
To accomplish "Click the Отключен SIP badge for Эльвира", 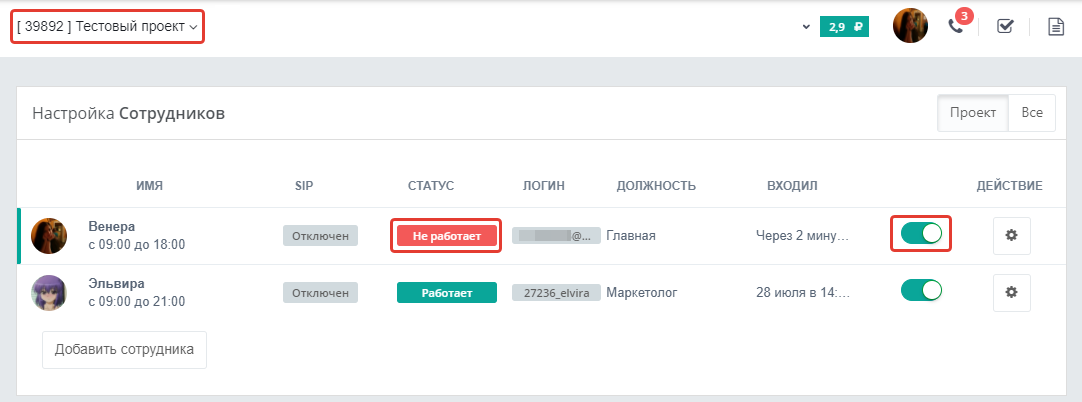I will [x=320, y=292].
